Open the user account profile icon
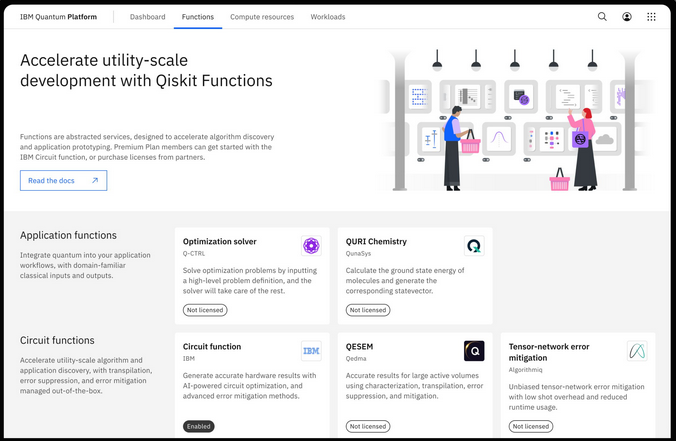 pos(627,17)
